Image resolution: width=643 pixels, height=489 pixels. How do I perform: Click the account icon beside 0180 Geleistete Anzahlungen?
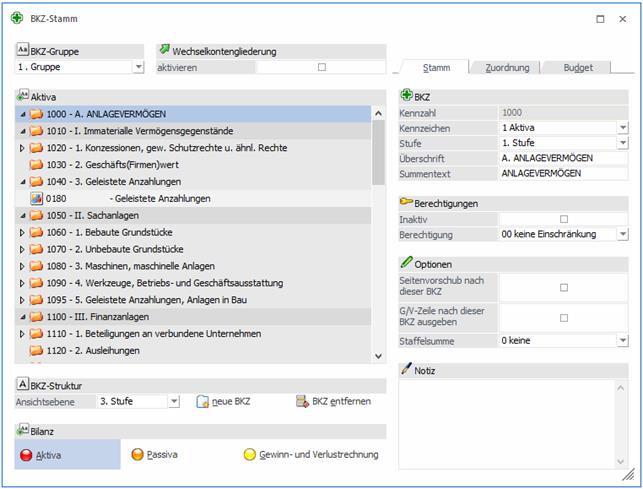coord(37,198)
